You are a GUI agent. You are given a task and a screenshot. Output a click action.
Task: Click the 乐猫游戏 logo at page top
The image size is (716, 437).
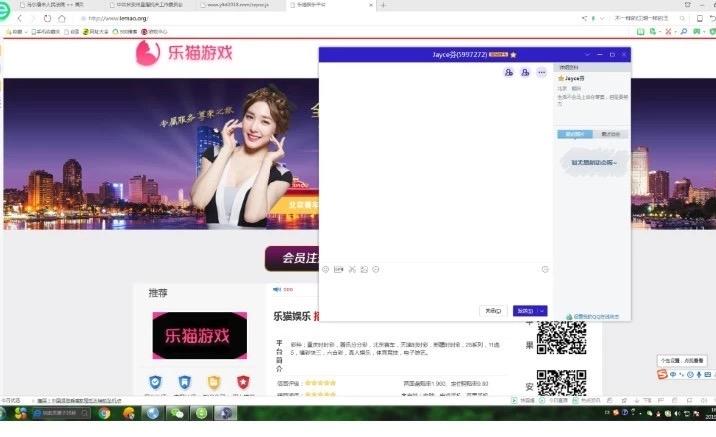[184, 53]
